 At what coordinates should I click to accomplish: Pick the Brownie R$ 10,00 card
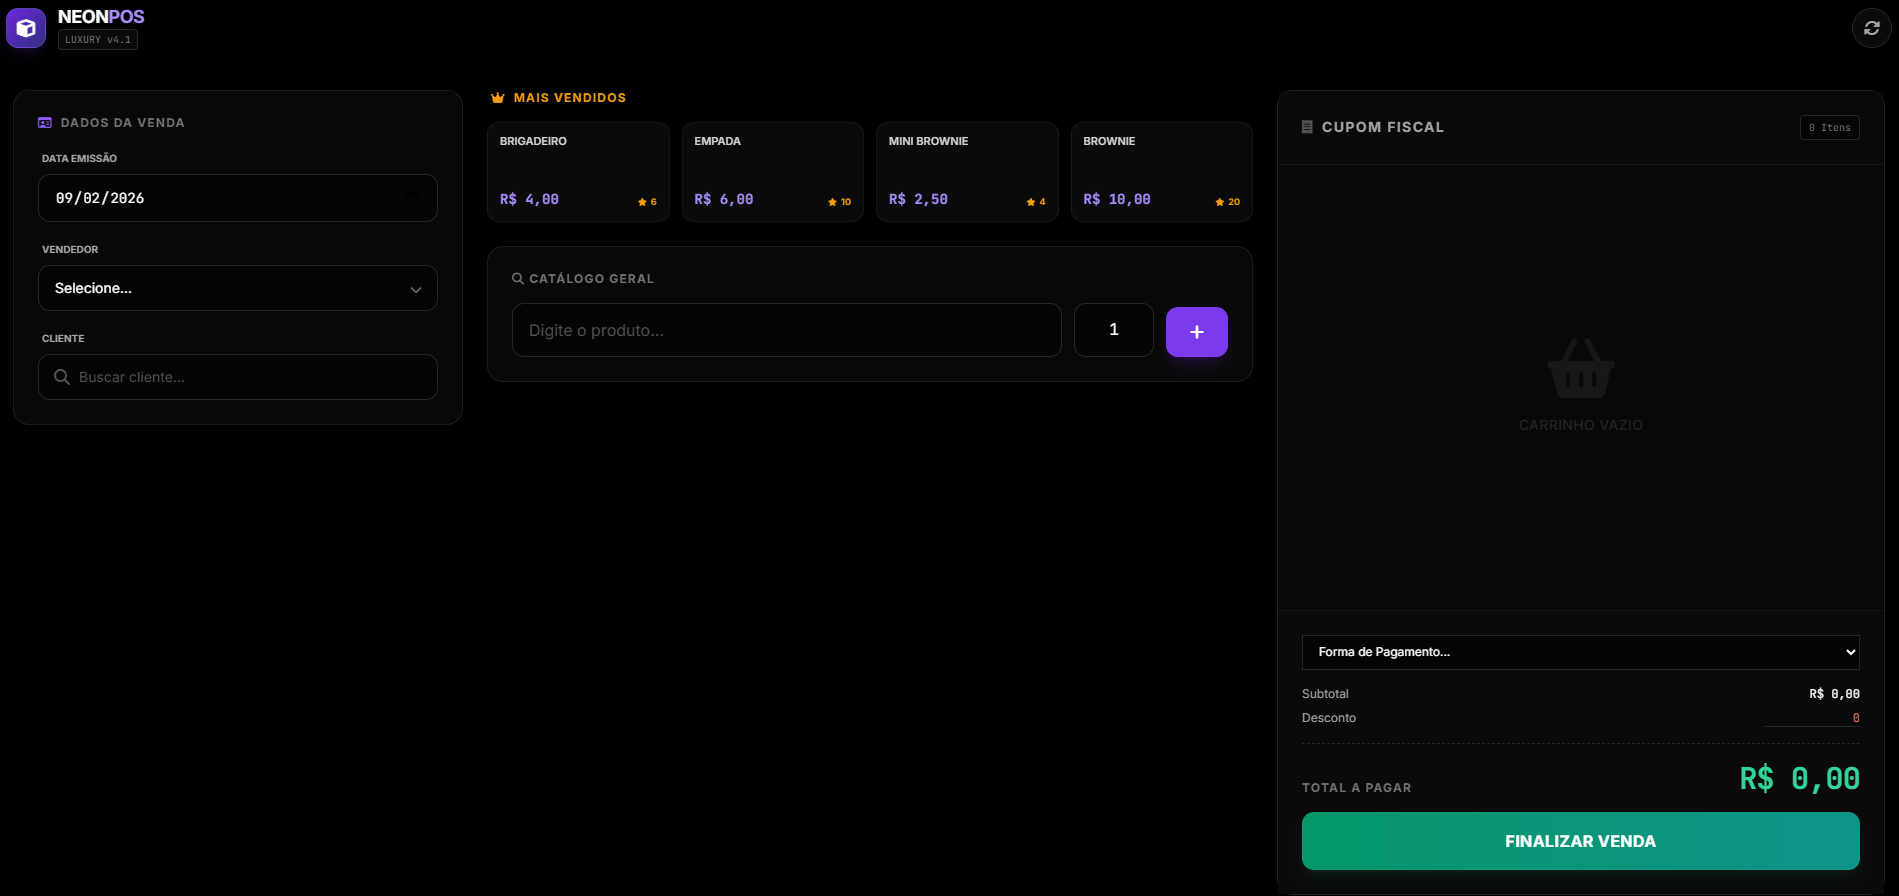(1161, 171)
